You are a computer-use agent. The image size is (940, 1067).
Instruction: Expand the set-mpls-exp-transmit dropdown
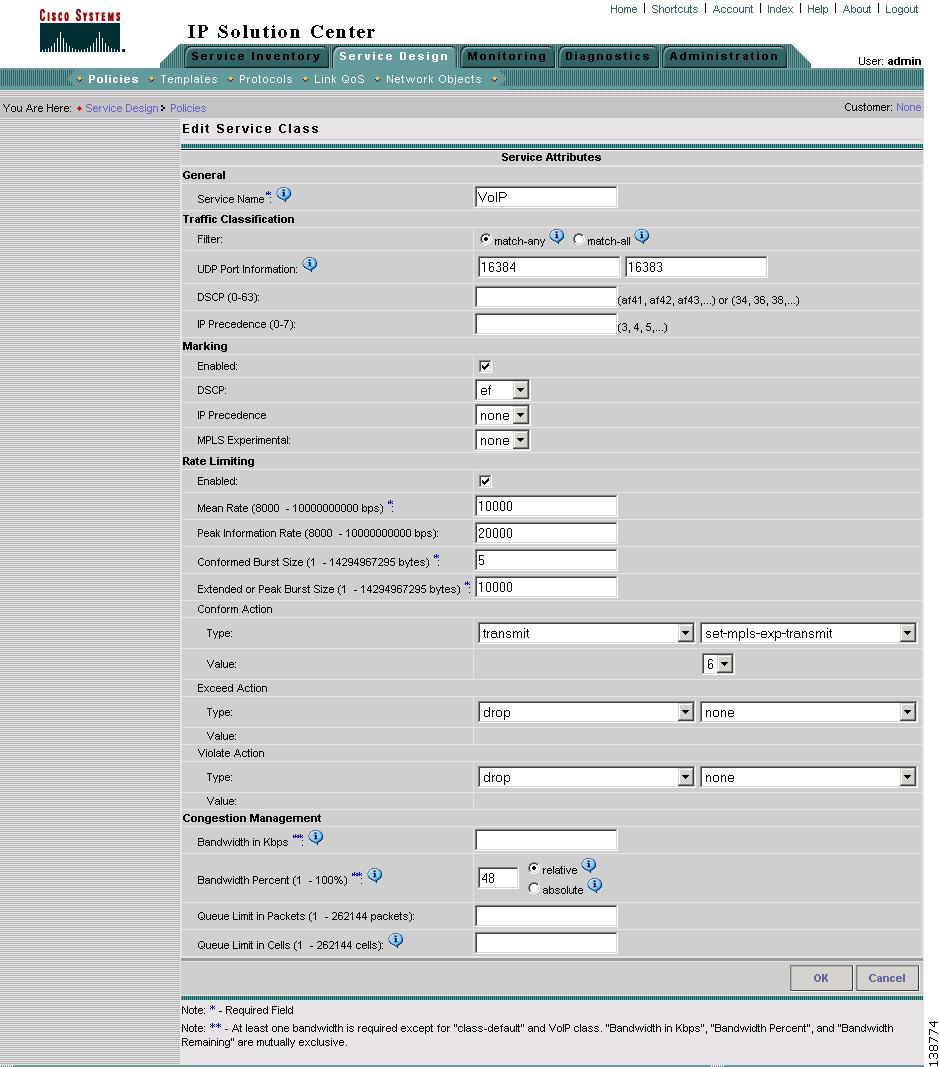point(808,633)
